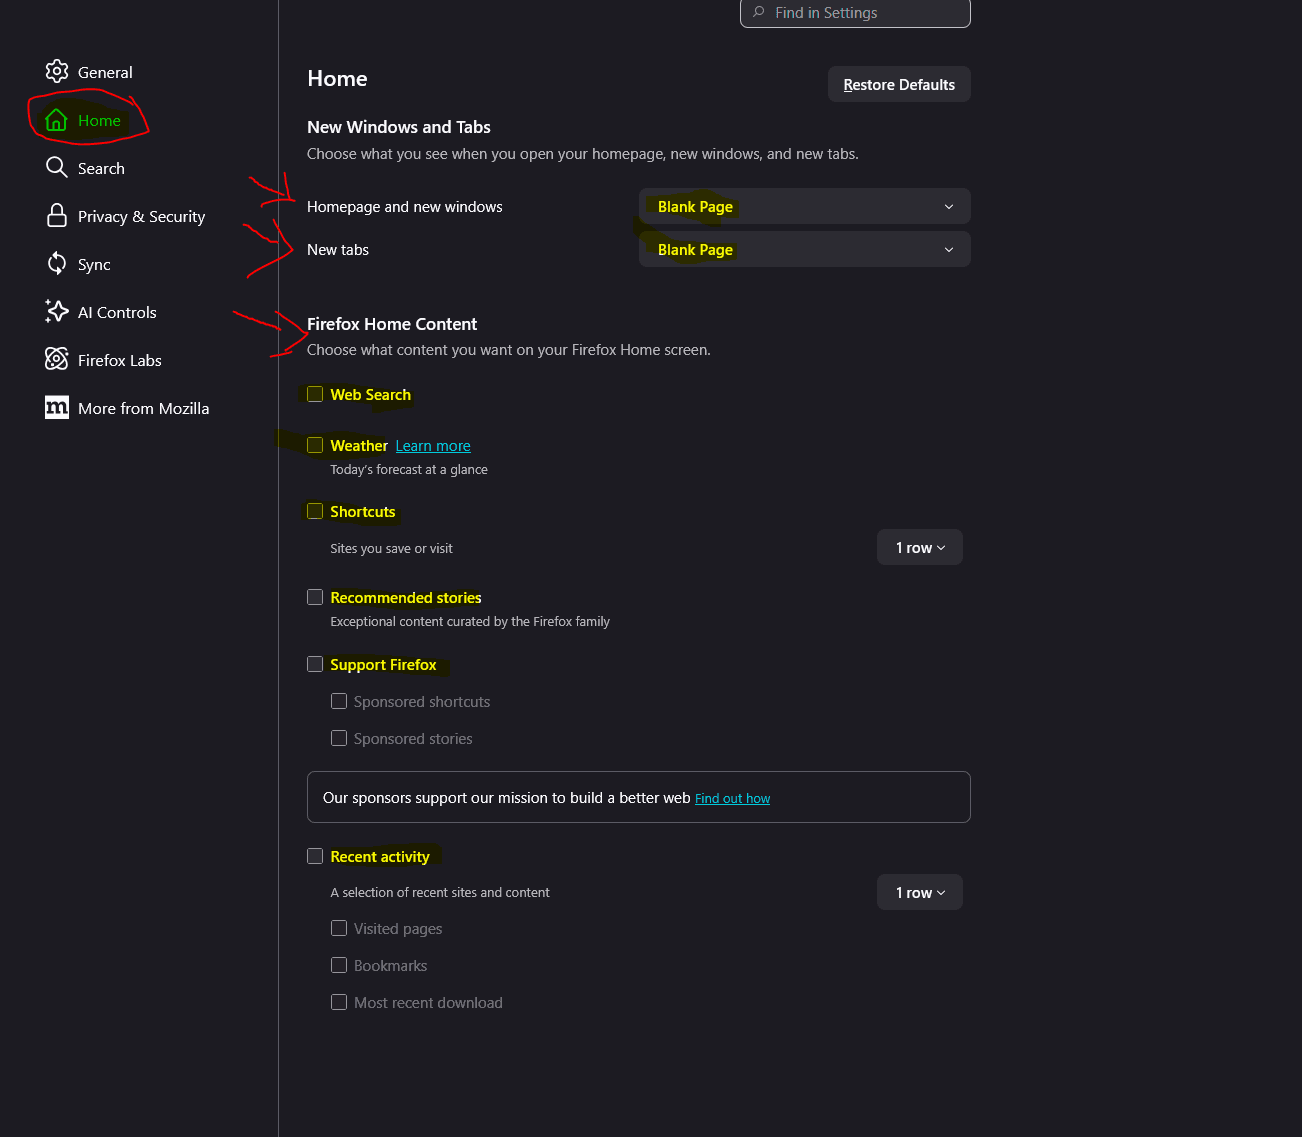
Task: Open Homepage and new windows dropdown
Action: (805, 206)
